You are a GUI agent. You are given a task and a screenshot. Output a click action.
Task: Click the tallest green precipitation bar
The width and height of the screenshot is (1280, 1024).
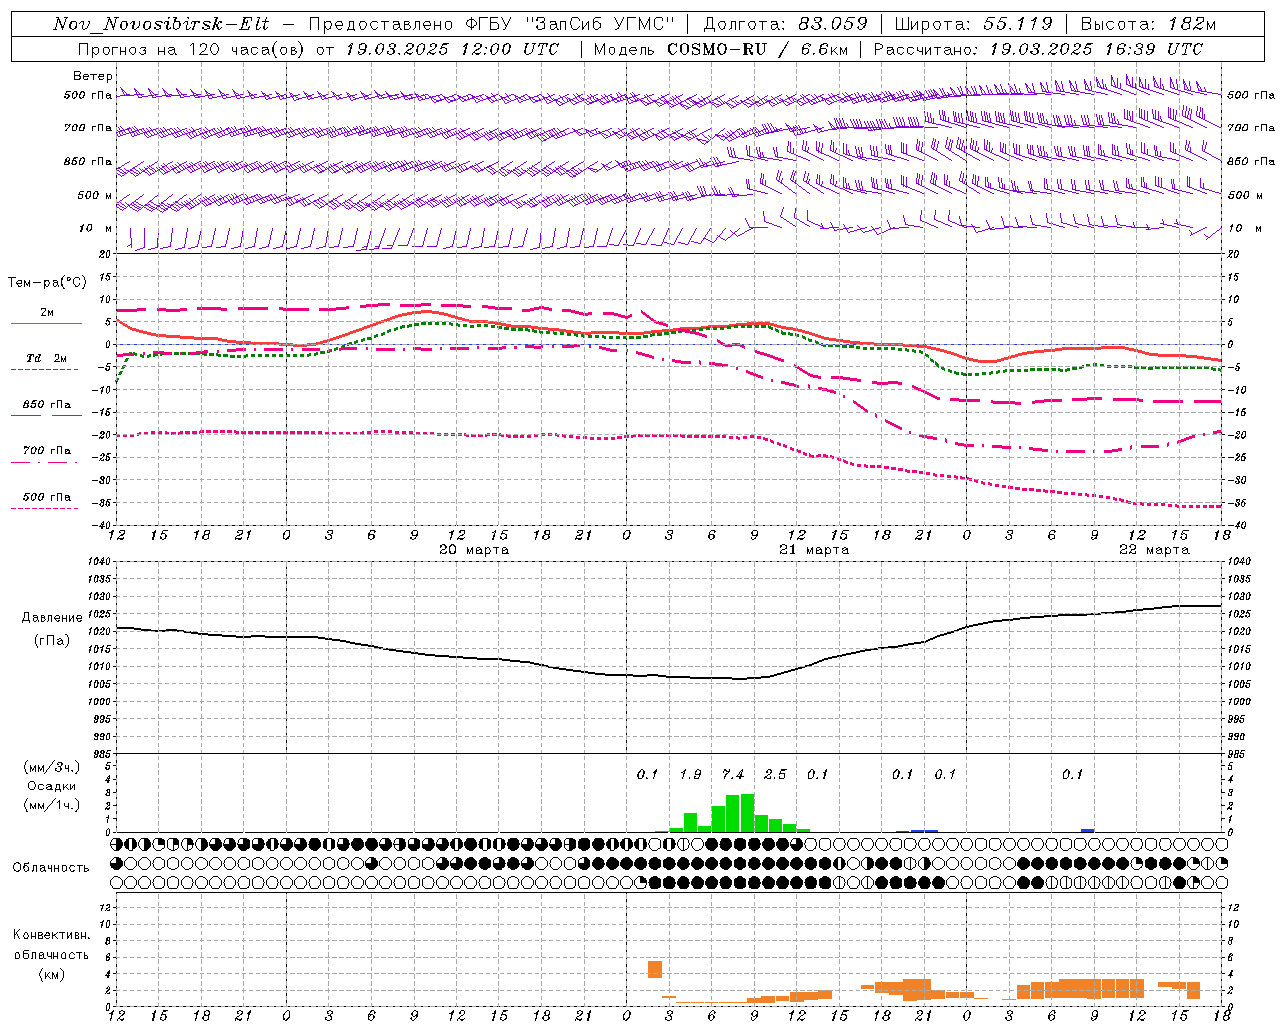pos(747,813)
